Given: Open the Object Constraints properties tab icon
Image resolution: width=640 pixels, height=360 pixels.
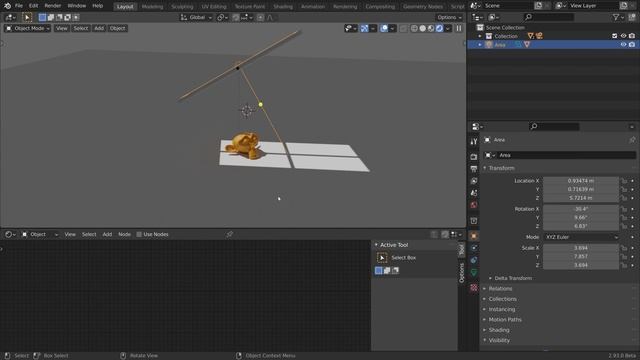Looking at the screenshot, I should [473, 260].
